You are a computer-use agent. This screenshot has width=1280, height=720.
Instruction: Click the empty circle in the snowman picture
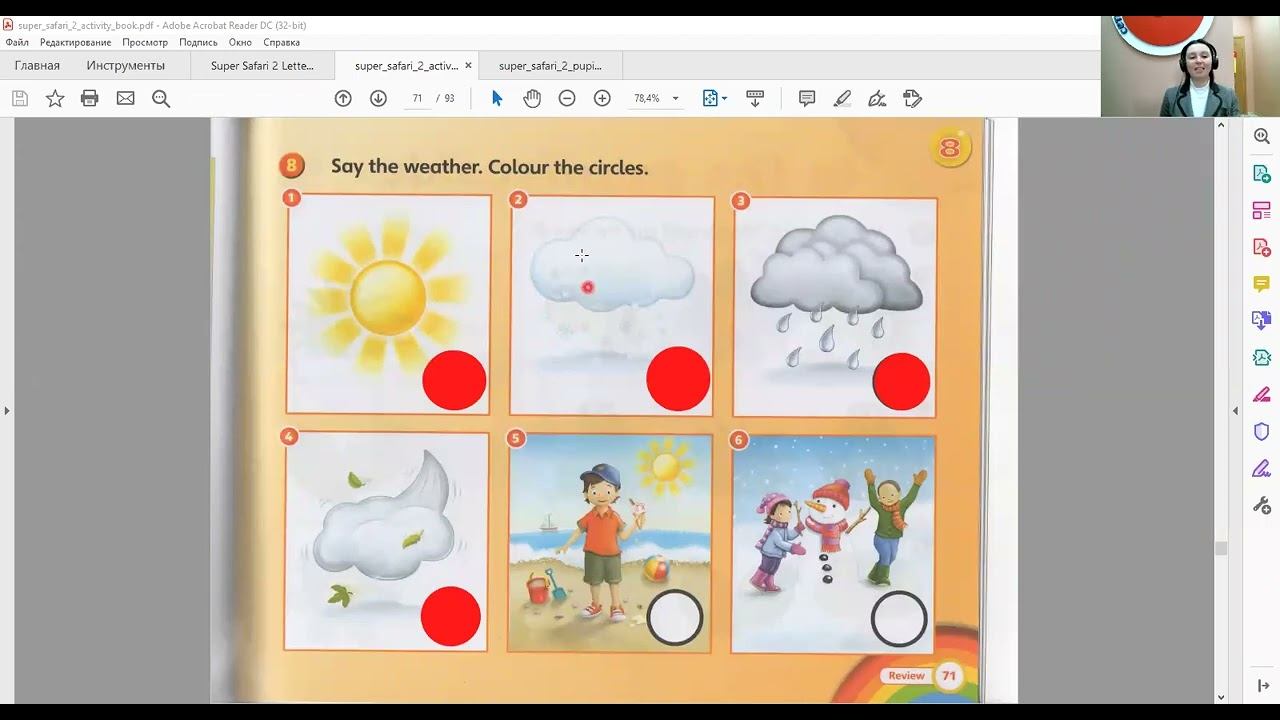click(x=899, y=620)
